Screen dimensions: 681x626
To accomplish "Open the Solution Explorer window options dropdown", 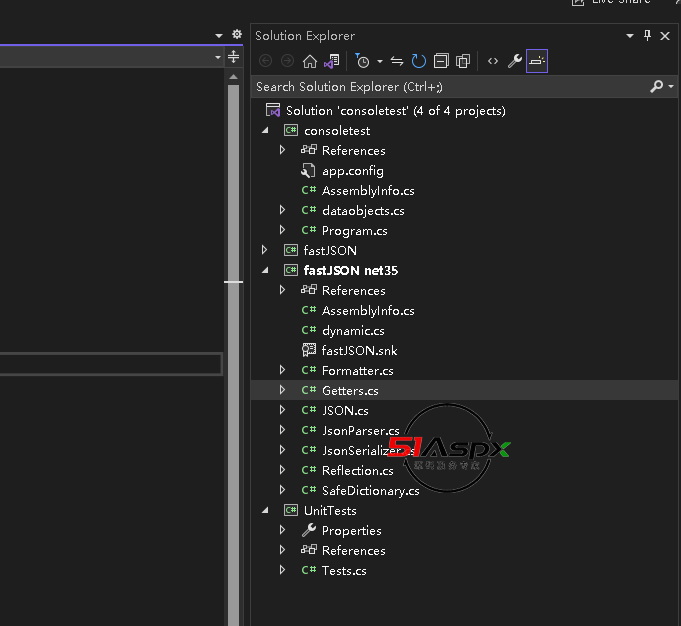I will [630, 36].
